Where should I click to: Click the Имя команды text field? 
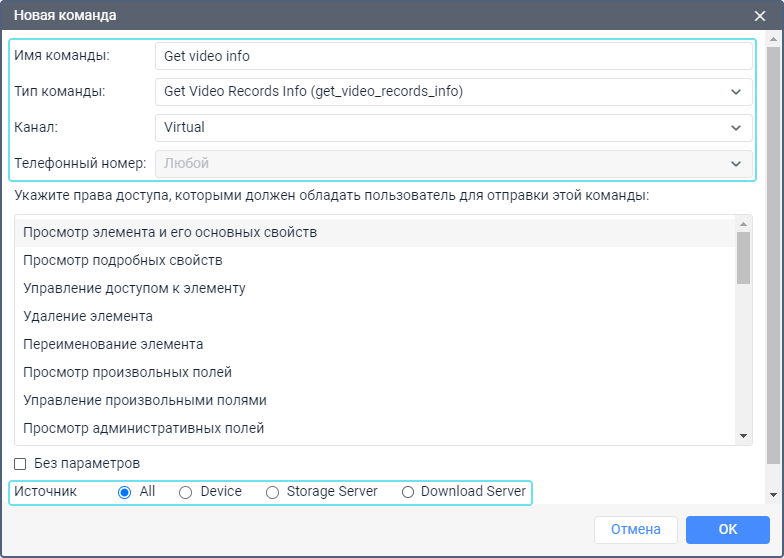(x=453, y=56)
